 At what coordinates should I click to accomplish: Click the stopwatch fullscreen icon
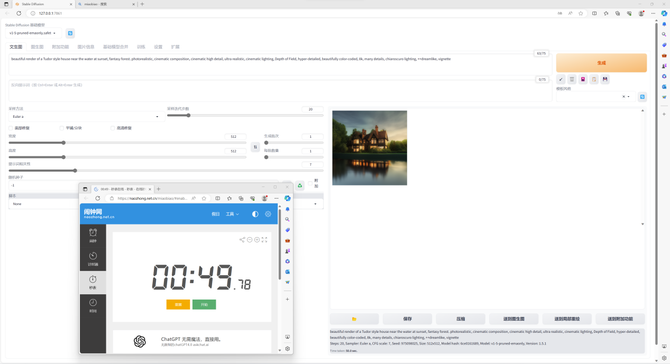pos(264,240)
